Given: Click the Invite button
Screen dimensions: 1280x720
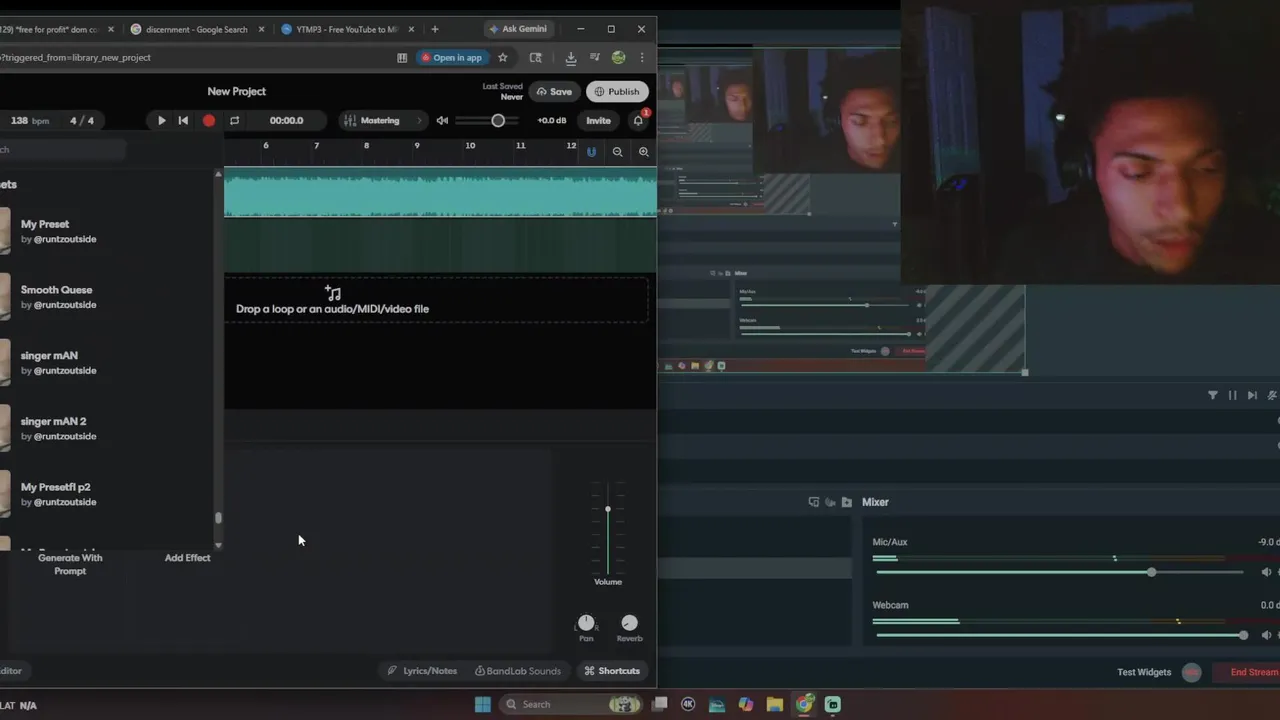Looking at the screenshot, I should point(598,120).
